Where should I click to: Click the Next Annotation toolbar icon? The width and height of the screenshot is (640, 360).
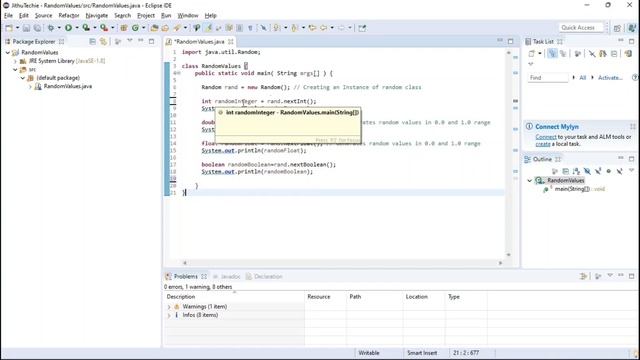pos(277,28)
